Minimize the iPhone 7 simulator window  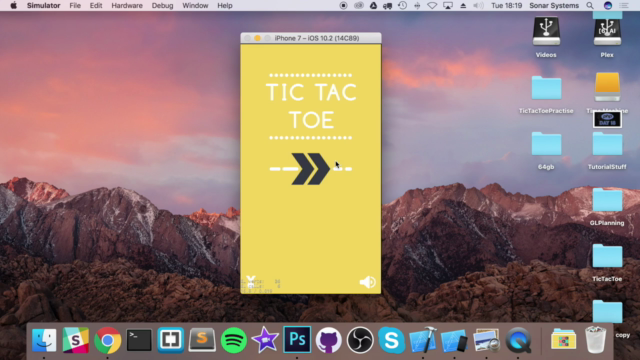tap(257, 38)
